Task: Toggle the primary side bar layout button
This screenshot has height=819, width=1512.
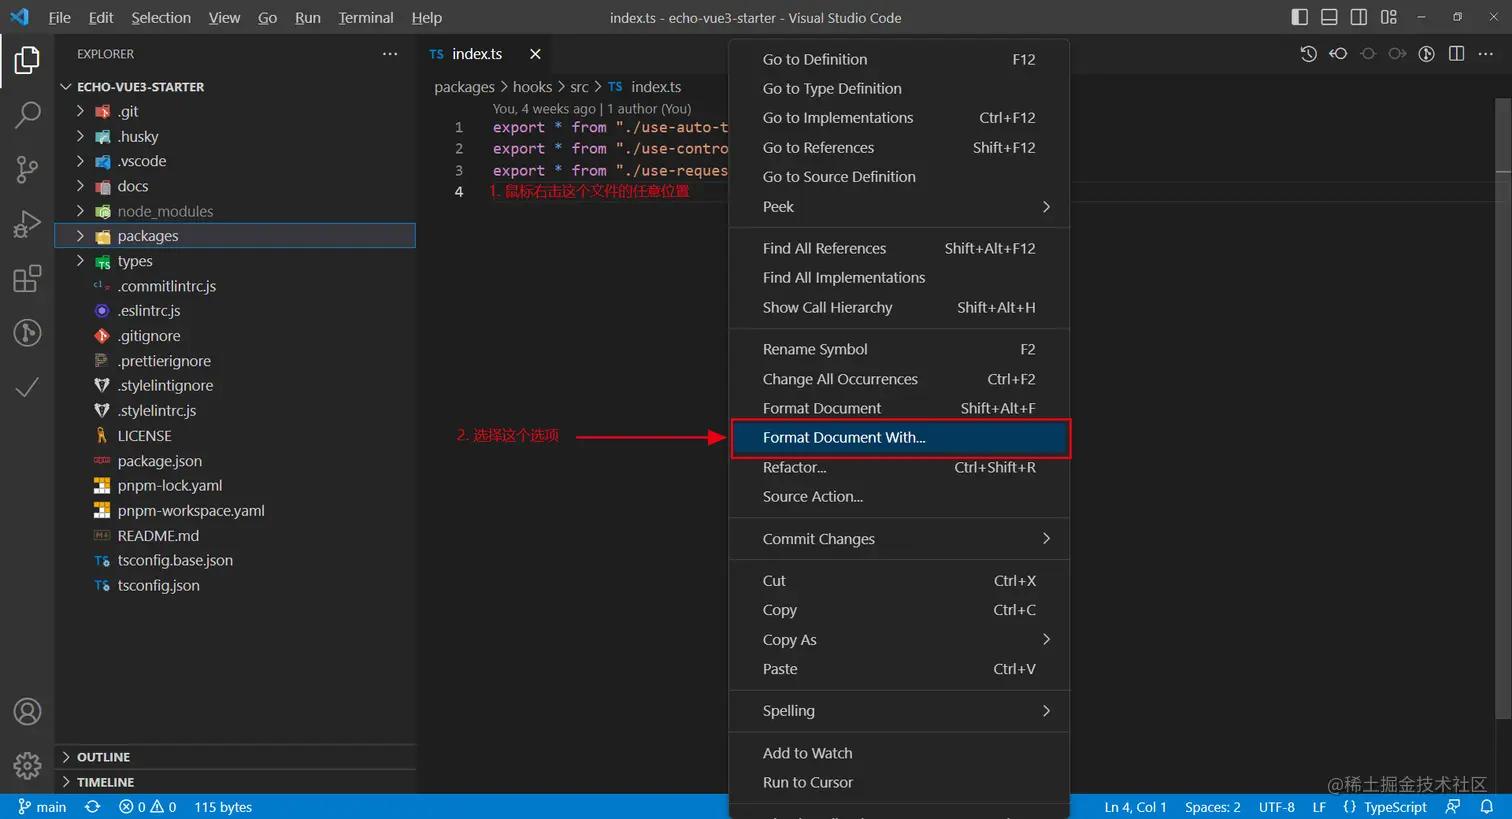Action: click(x=1300, y=17)
